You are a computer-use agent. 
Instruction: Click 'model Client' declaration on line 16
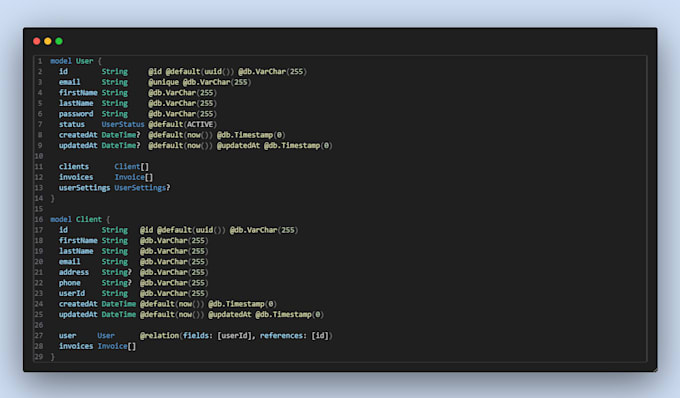pos(76,219)
